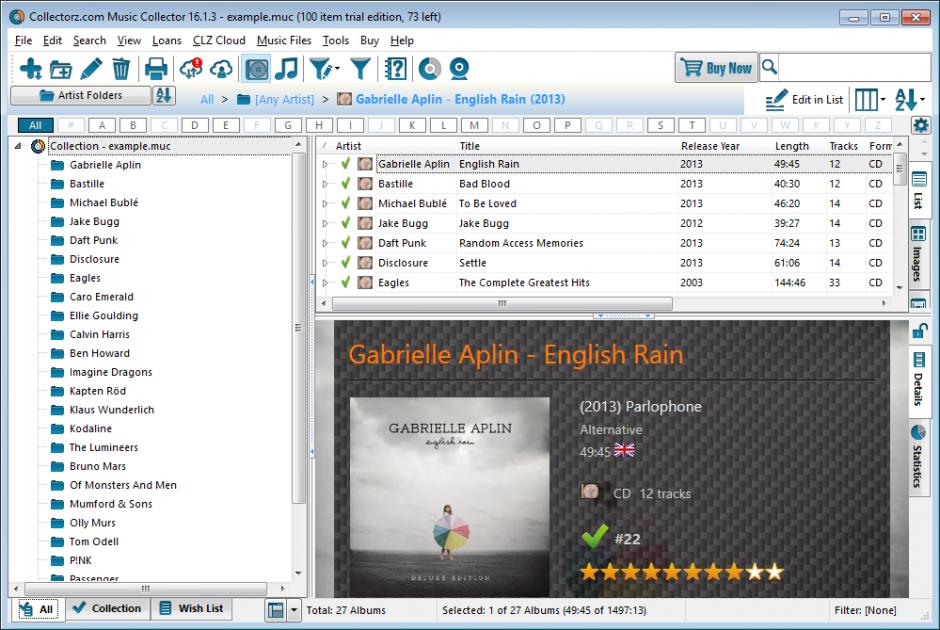
Task: Click the Edit Album pencil icon
Action: coord(91,68)
